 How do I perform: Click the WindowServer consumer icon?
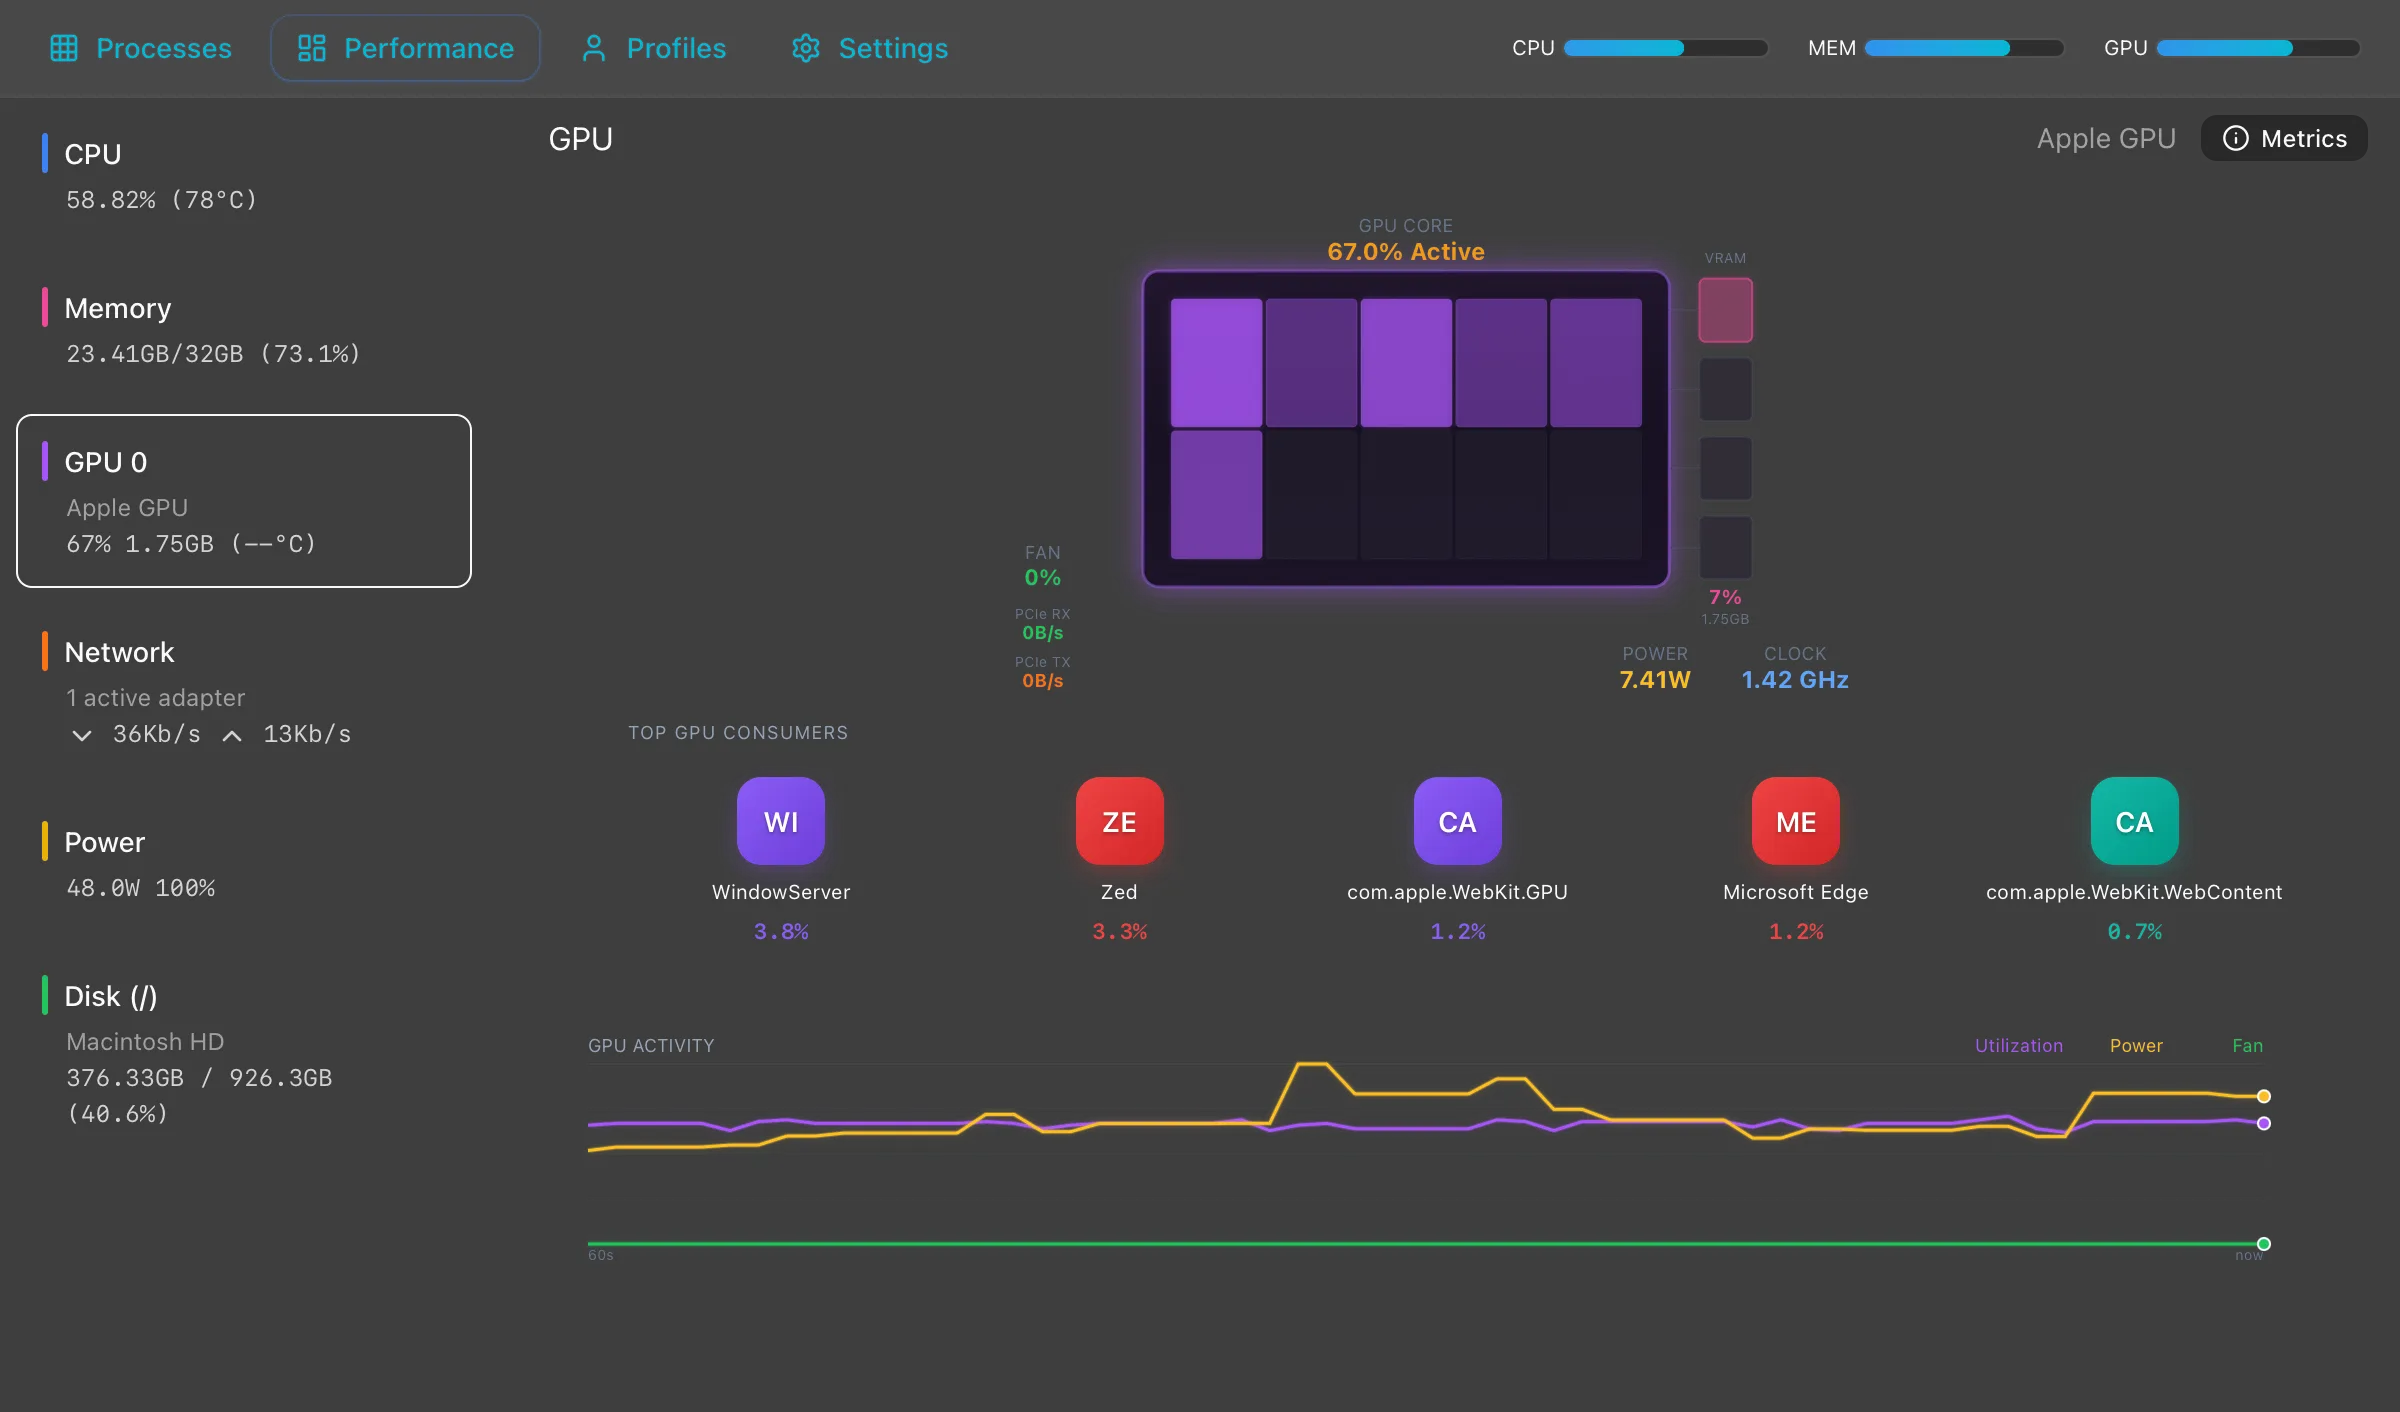pos(780,821)
